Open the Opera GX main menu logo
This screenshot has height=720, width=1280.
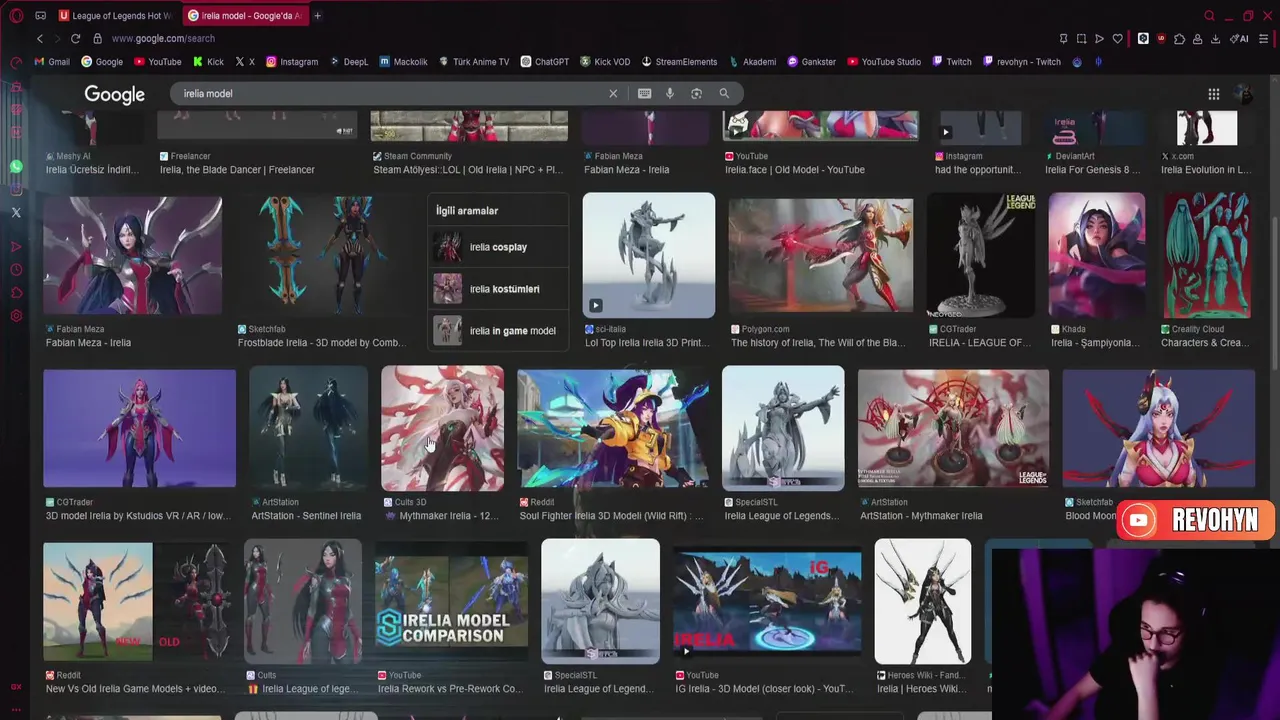(16, 16)
